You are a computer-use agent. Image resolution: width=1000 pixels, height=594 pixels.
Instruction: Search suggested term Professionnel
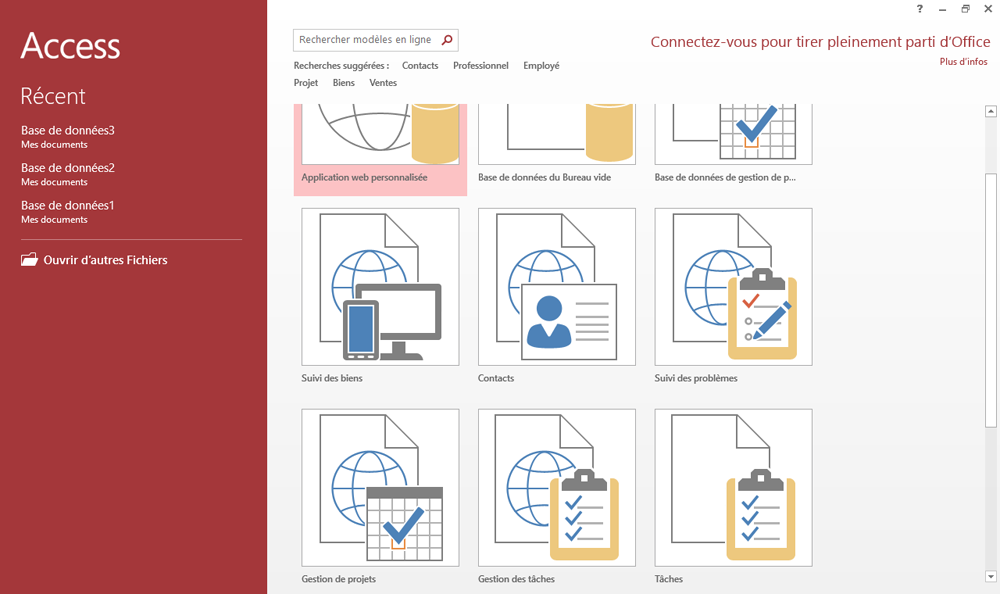(x=481, y=66)
